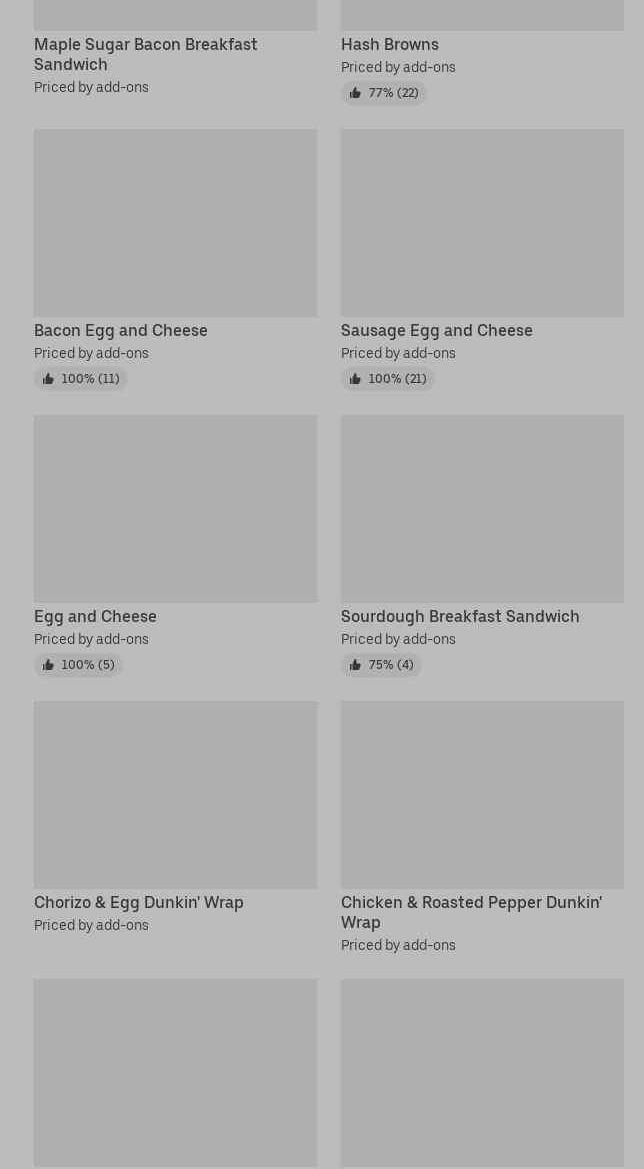This screenshot has height=1169, width=644.
Task: Click Sourdough Breakfast Sandwich title
Action: [x=459, y=616]
